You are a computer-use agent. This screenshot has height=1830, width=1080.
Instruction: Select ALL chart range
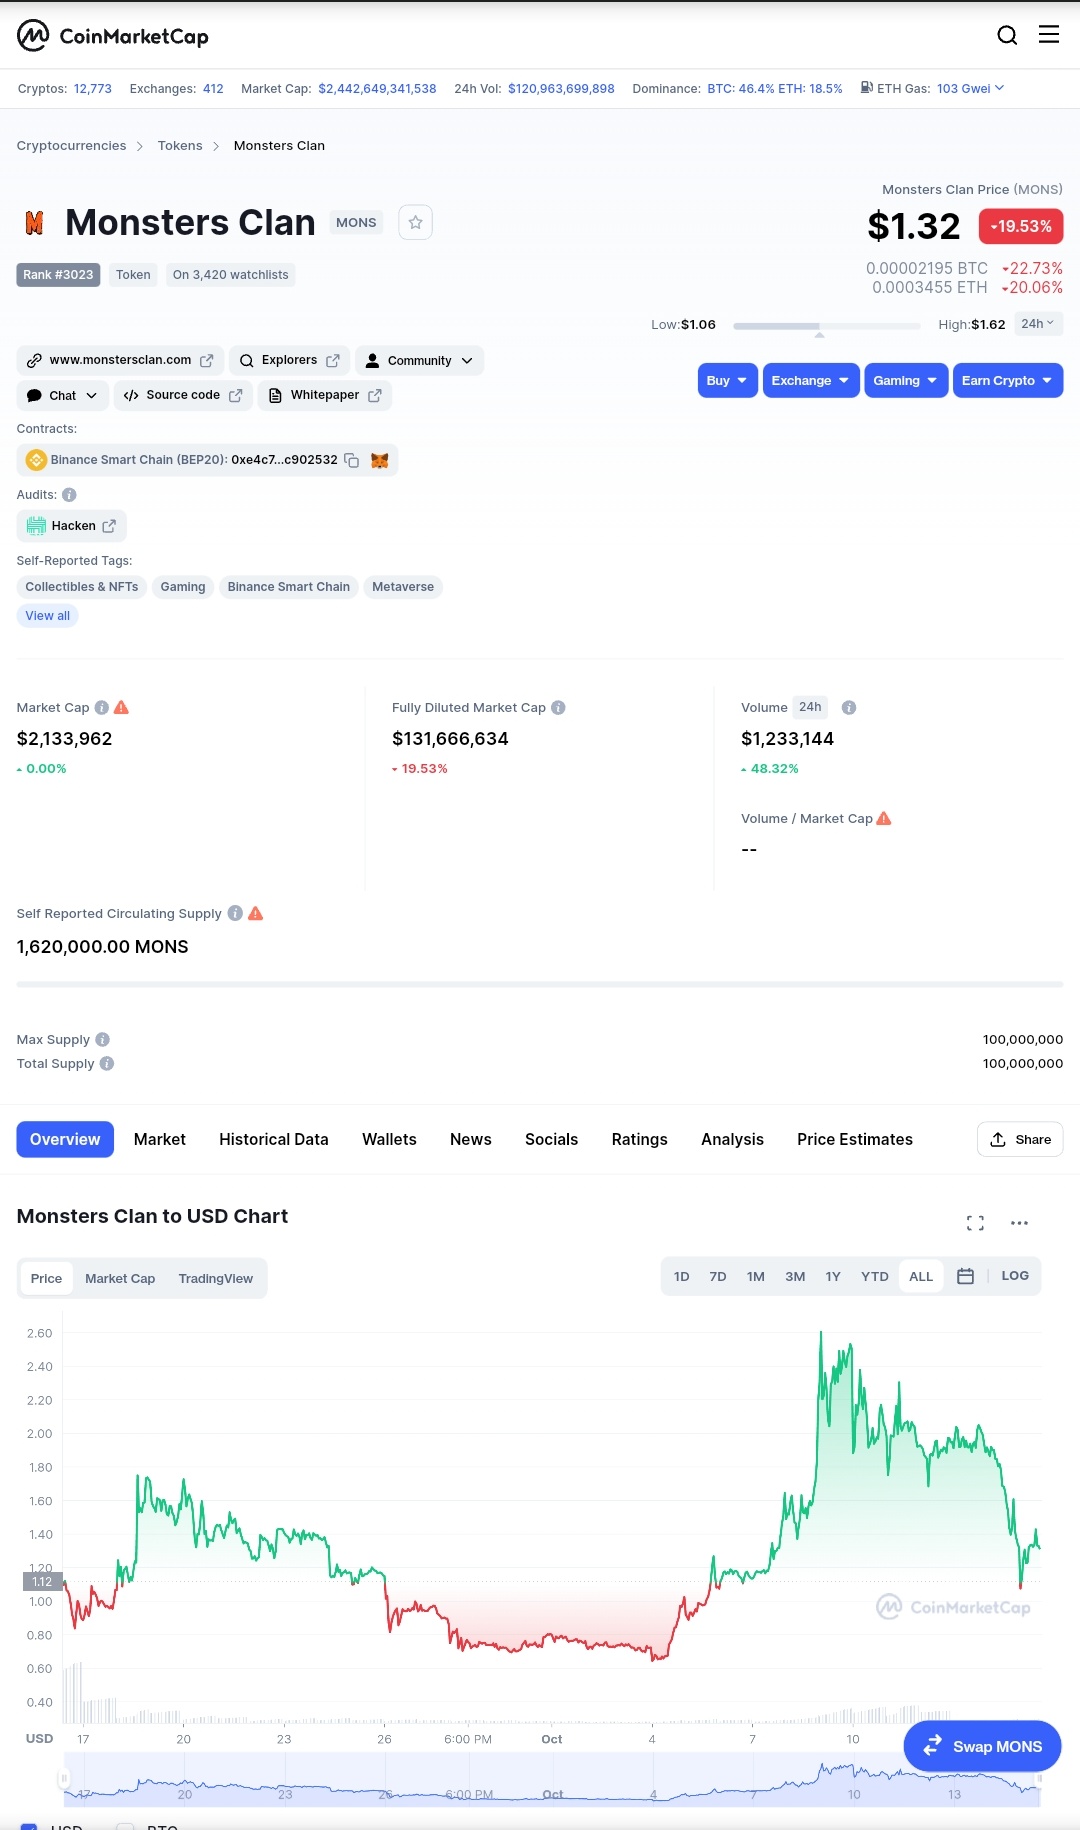(921, 1276)
